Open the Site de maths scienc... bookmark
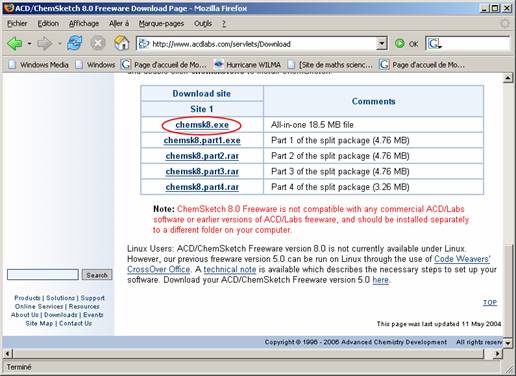This screenshot has height=376, width=516. click(x=330, y=65)
